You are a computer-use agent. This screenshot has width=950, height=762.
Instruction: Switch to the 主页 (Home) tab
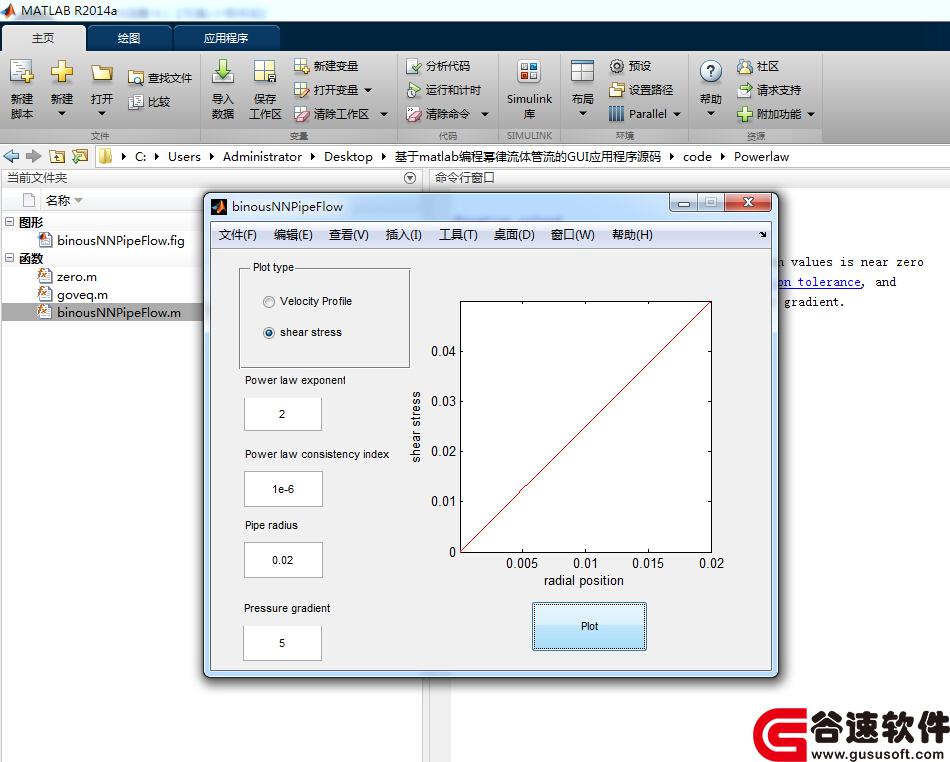click(43, 38)
